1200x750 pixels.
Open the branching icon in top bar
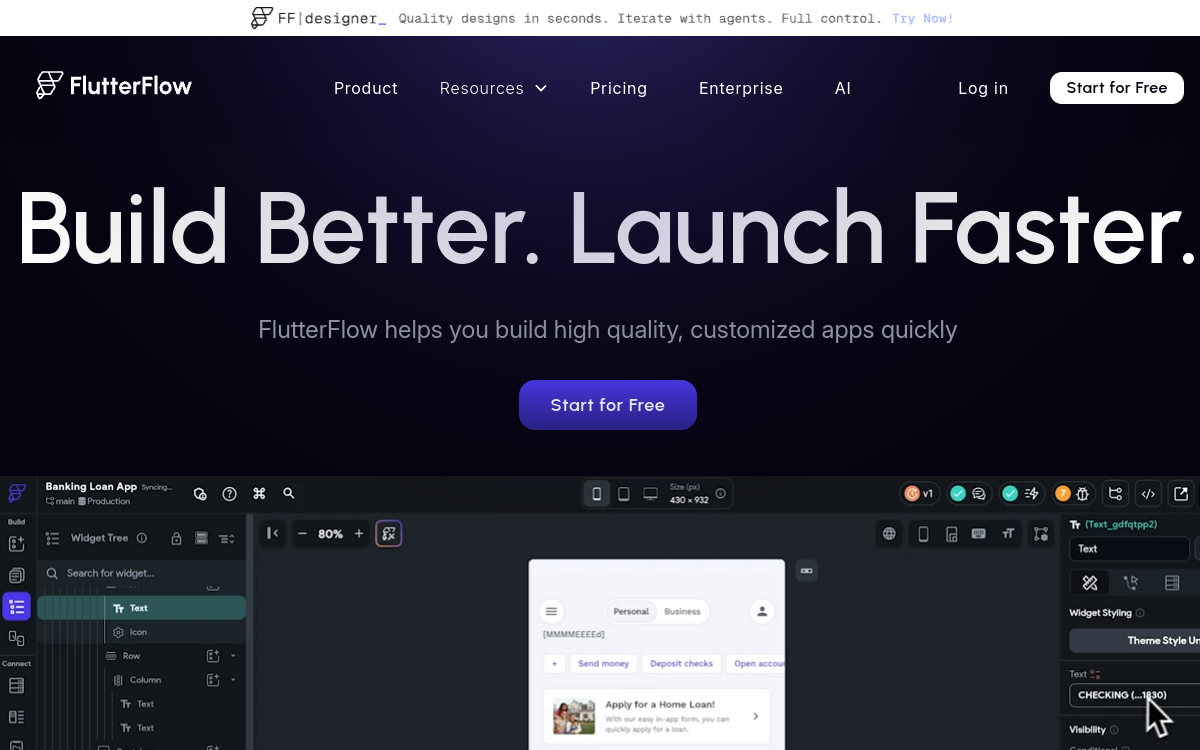(x=1116, y=493)
